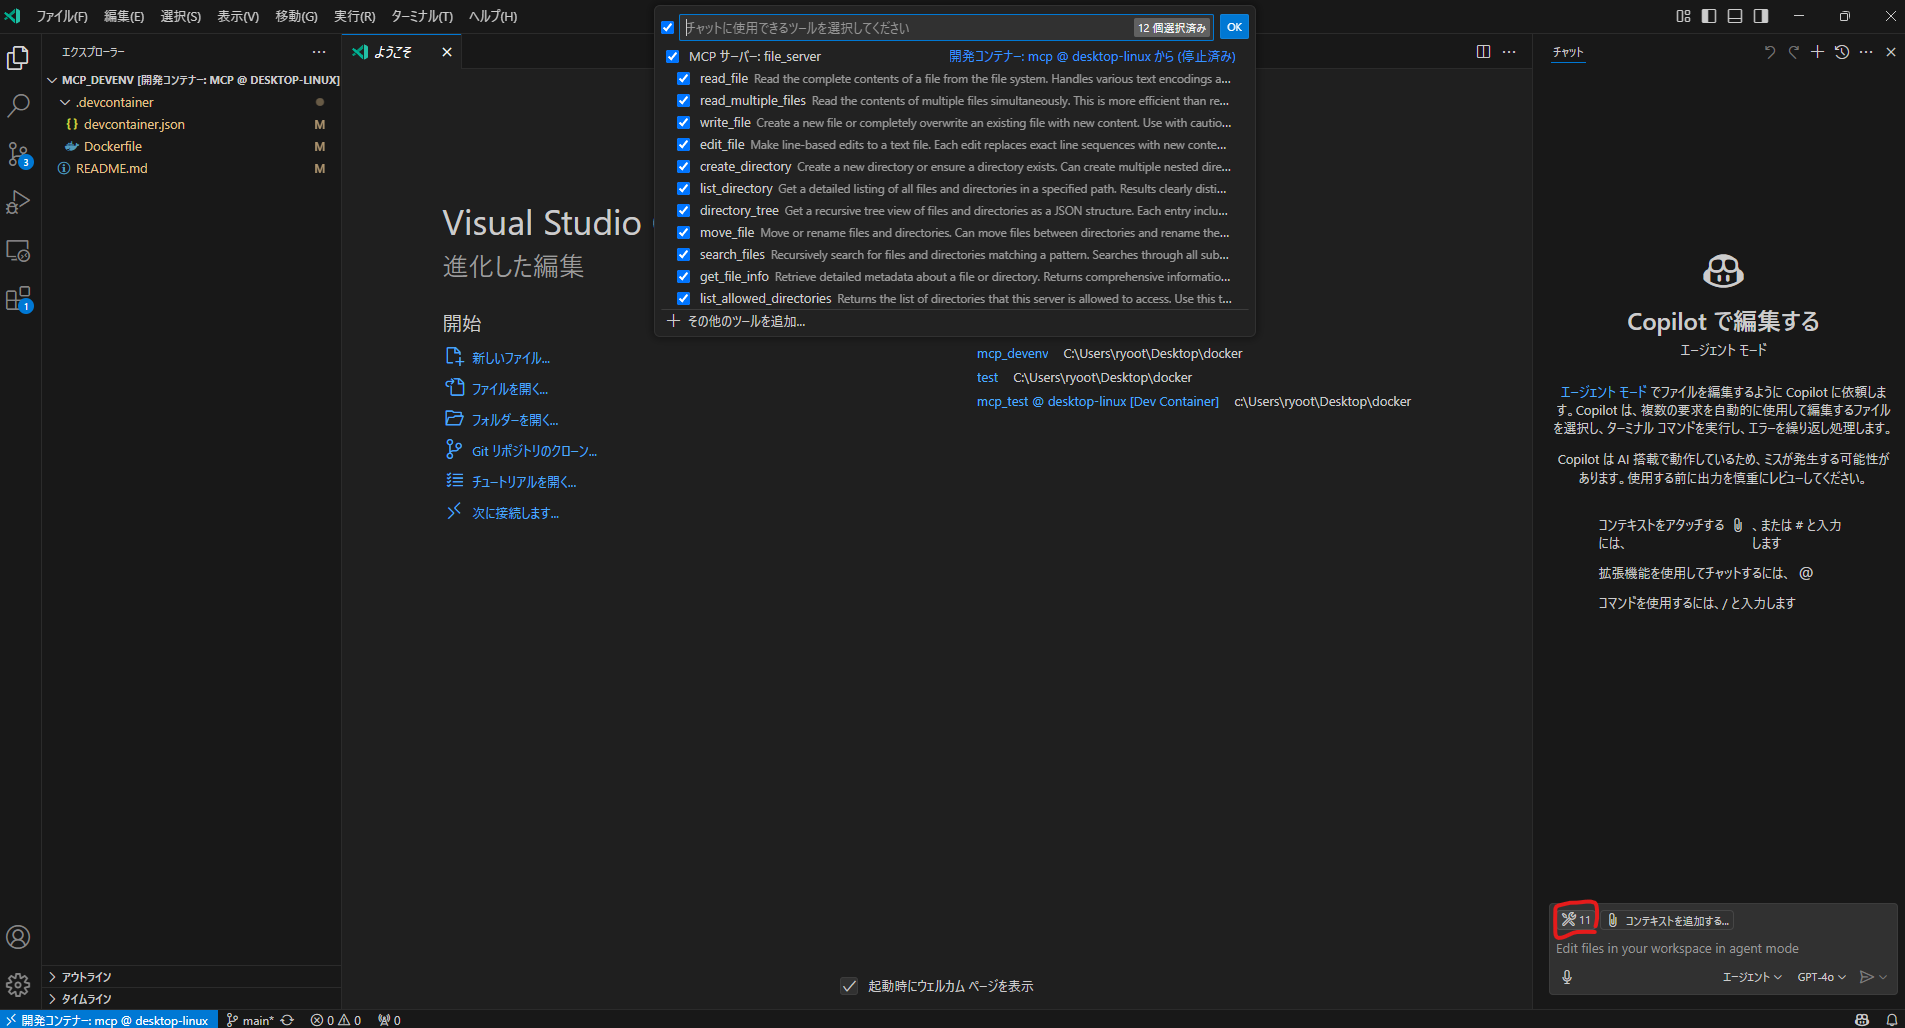Open devcontainer.json in explorer

click(x=134, y=124)
